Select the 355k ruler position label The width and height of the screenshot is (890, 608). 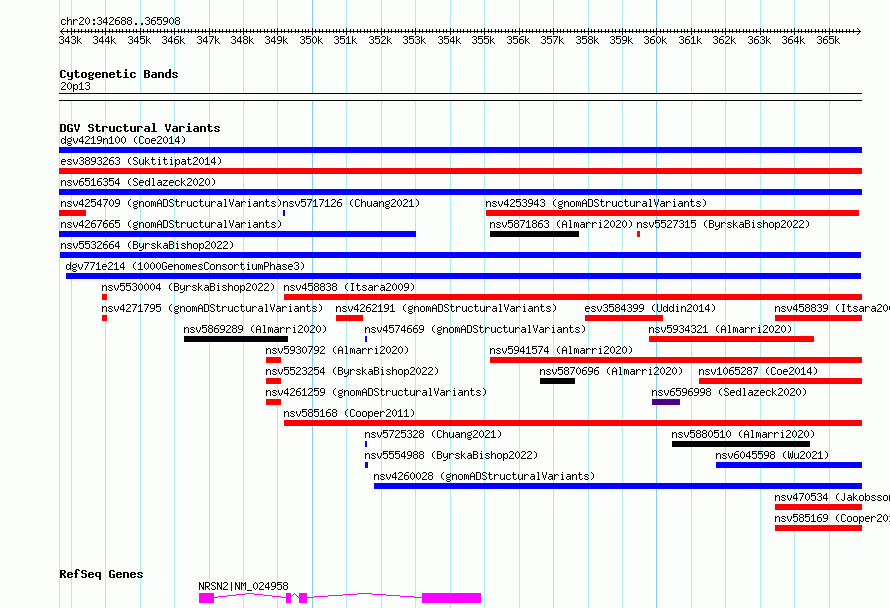[483, 40]
